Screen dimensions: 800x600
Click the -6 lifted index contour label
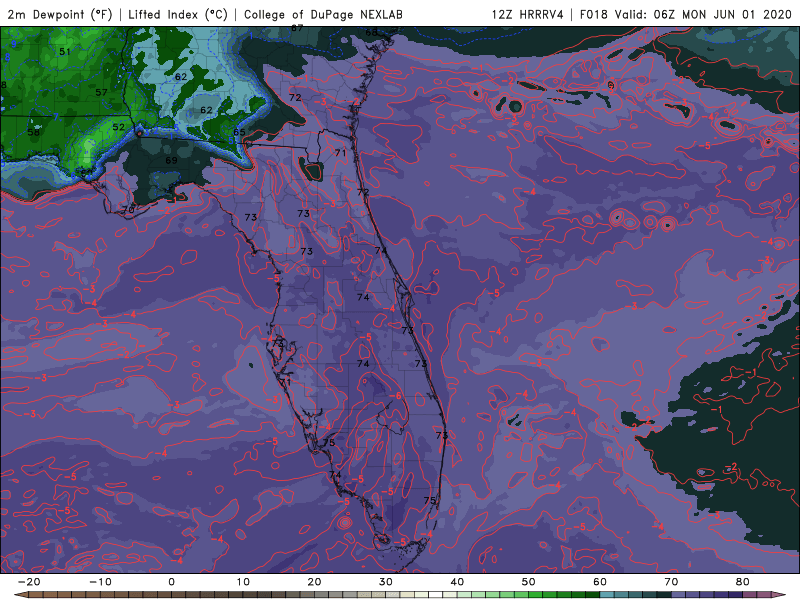point(397,396)
